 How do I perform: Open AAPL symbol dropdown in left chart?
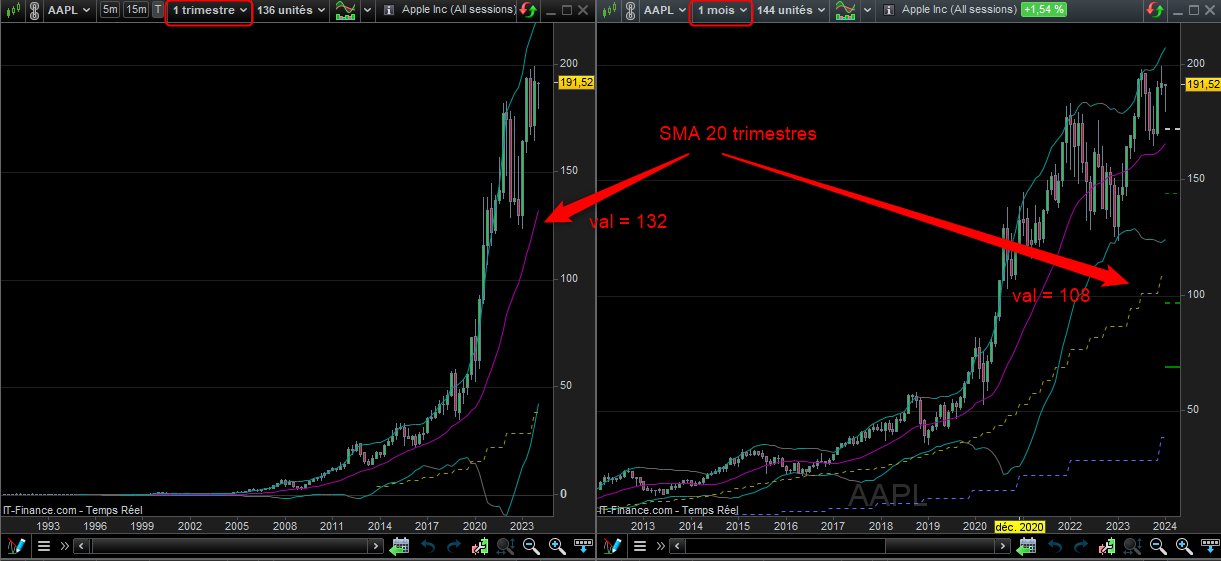(69, 10)
